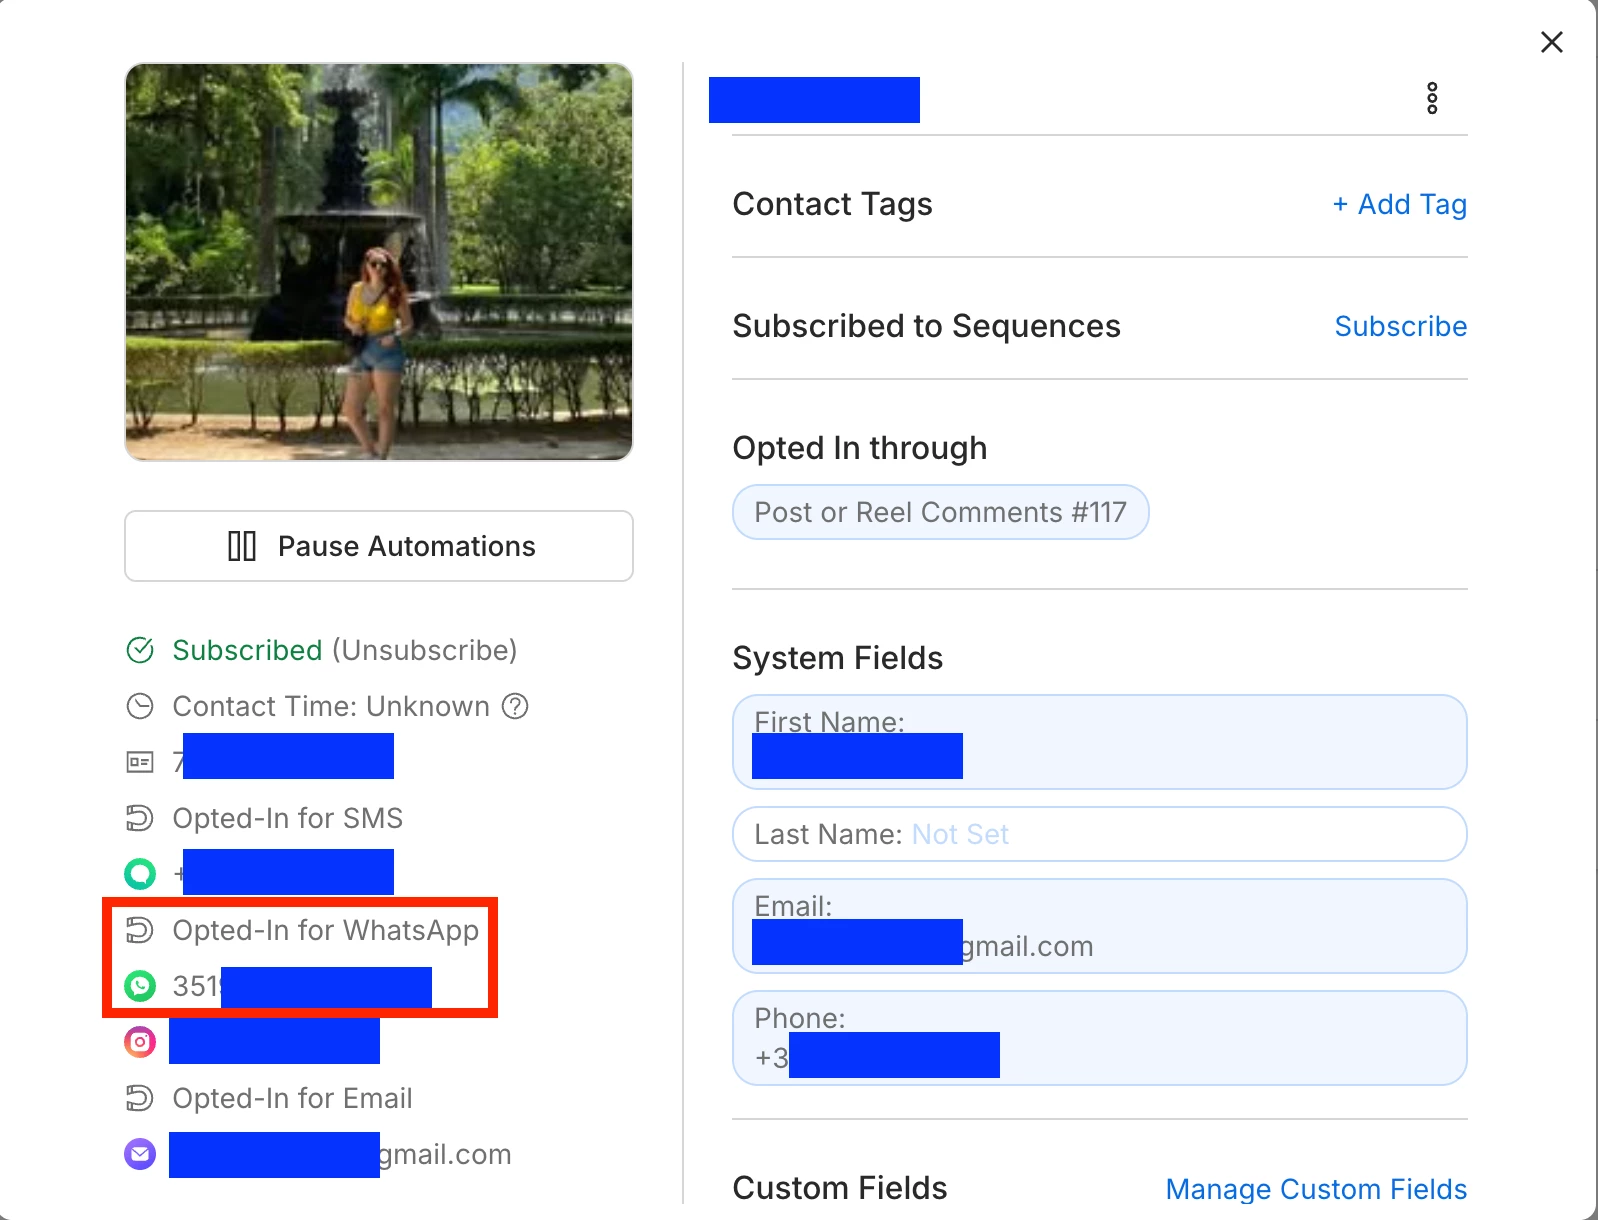This screenshot has width=1598, height=1220.
Task: Click the Contact Time help question icon
Action: (x=515, y=707)
